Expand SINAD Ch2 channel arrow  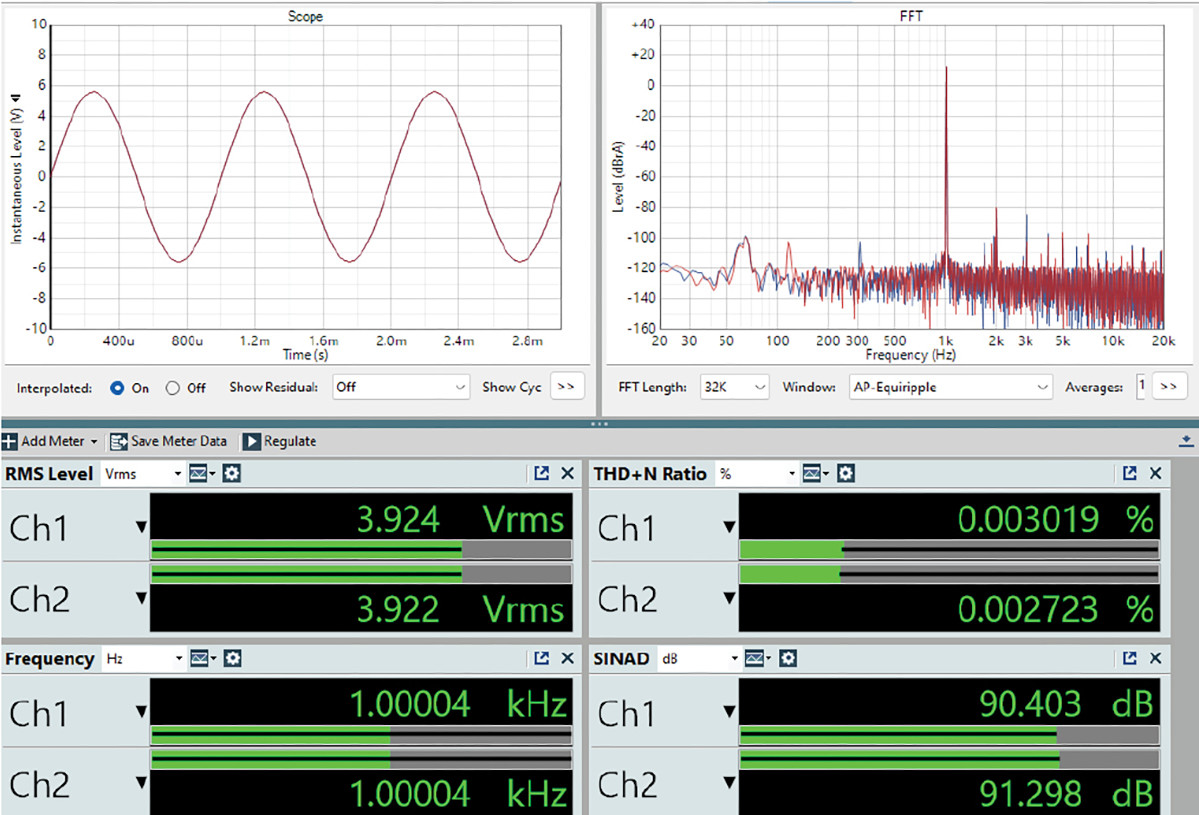click(x=729, y=782)
